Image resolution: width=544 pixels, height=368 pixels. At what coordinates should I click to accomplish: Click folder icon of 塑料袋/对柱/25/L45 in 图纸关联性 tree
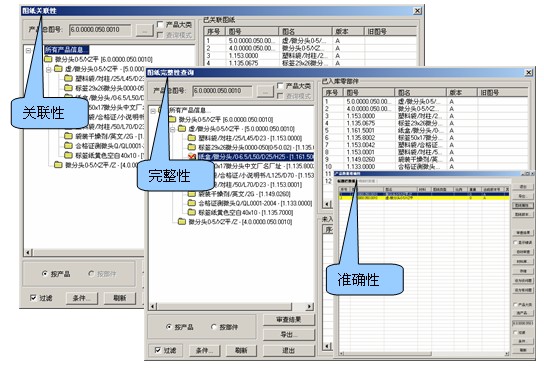tap(68, 78)
